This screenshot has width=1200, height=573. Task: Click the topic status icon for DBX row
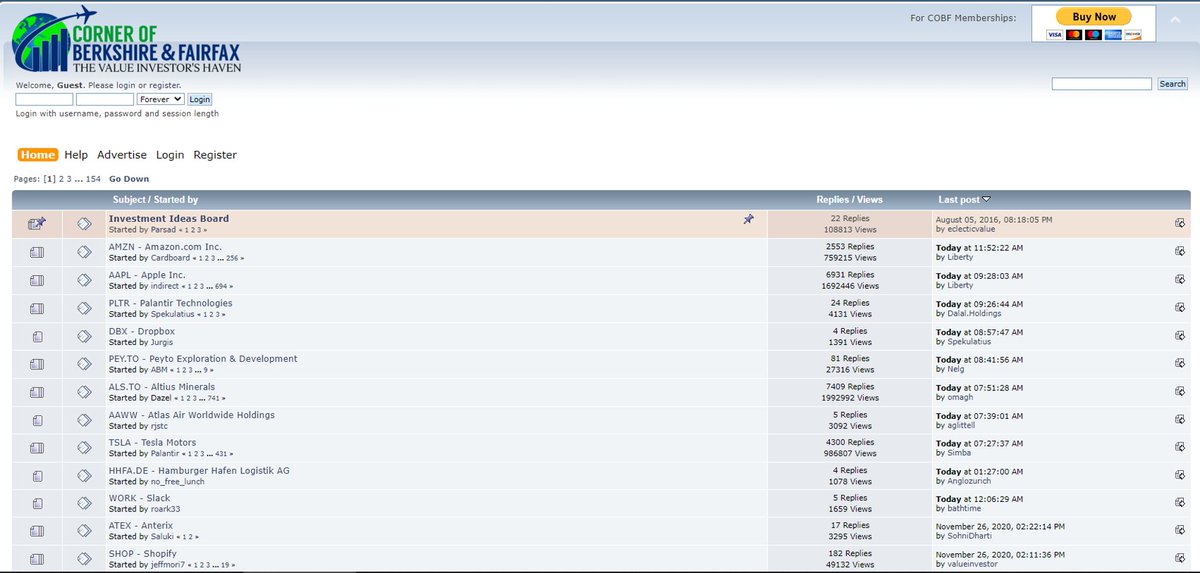coord(37,336)
